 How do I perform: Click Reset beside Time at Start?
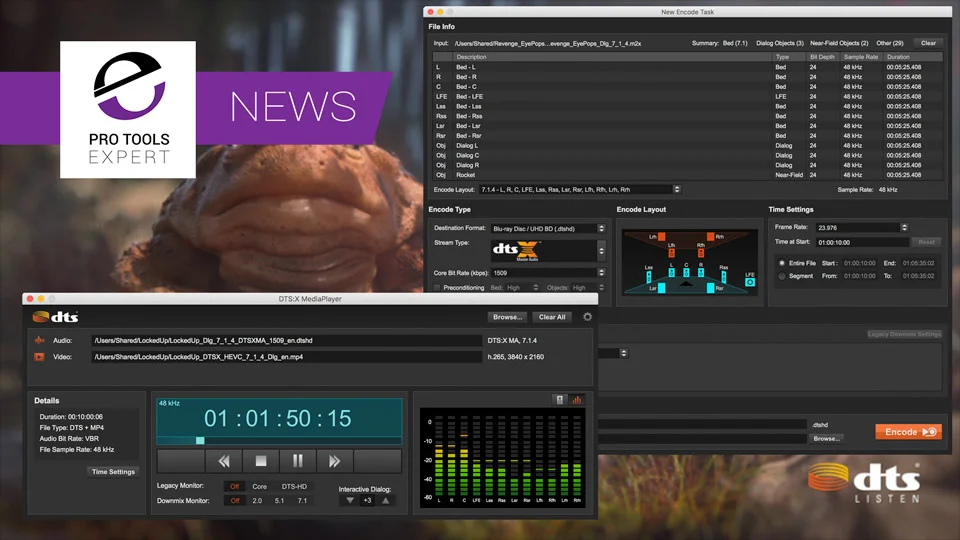click(926, 242)
